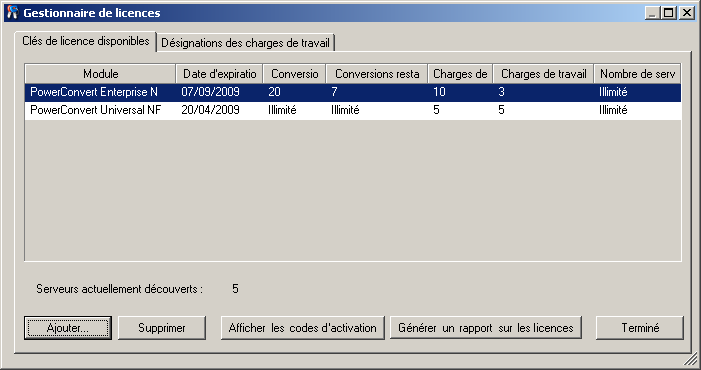Click the Charges de travail column header
The image size is (701, 370).
click(543, 74)
